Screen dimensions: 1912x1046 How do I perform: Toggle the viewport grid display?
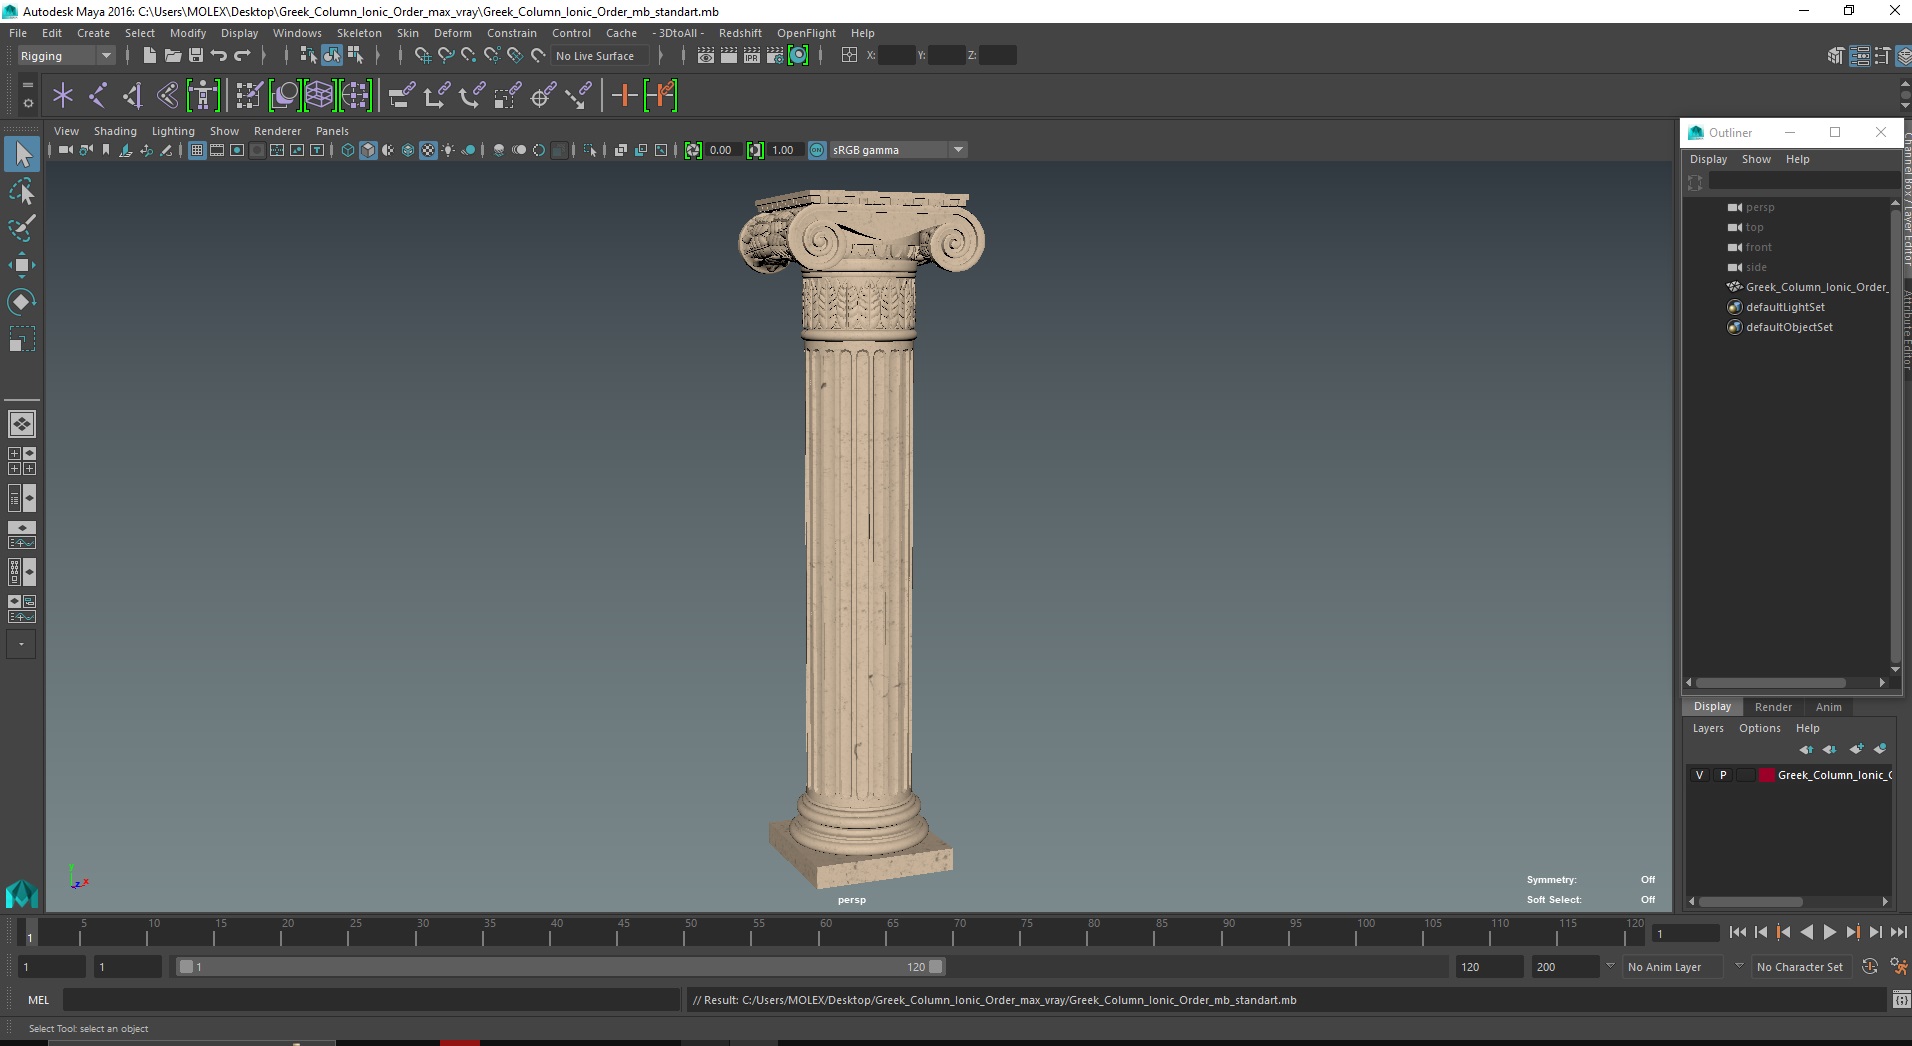[197, 150]
